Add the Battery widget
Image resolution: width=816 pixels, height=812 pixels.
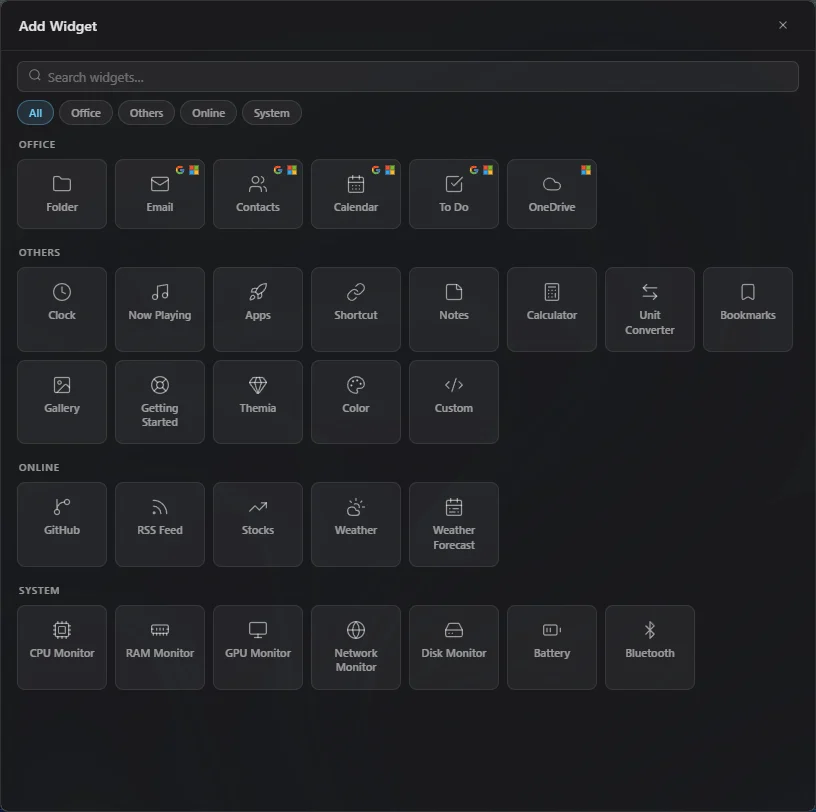pos(552,647)
